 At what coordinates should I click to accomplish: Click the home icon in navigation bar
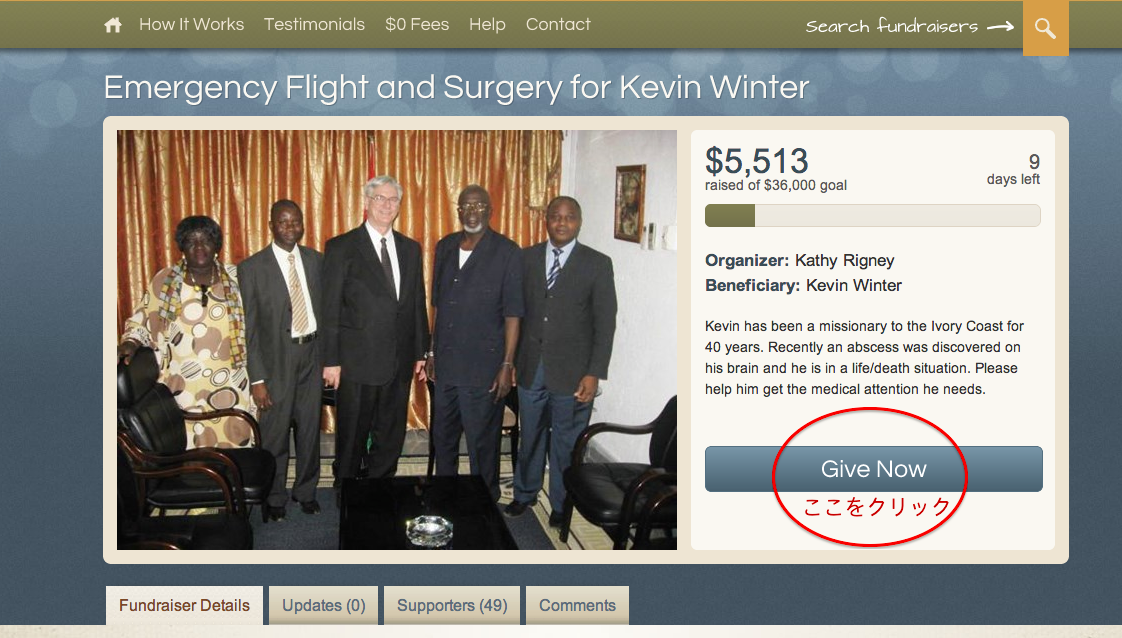pyautogui.click(x=113, y=25)
